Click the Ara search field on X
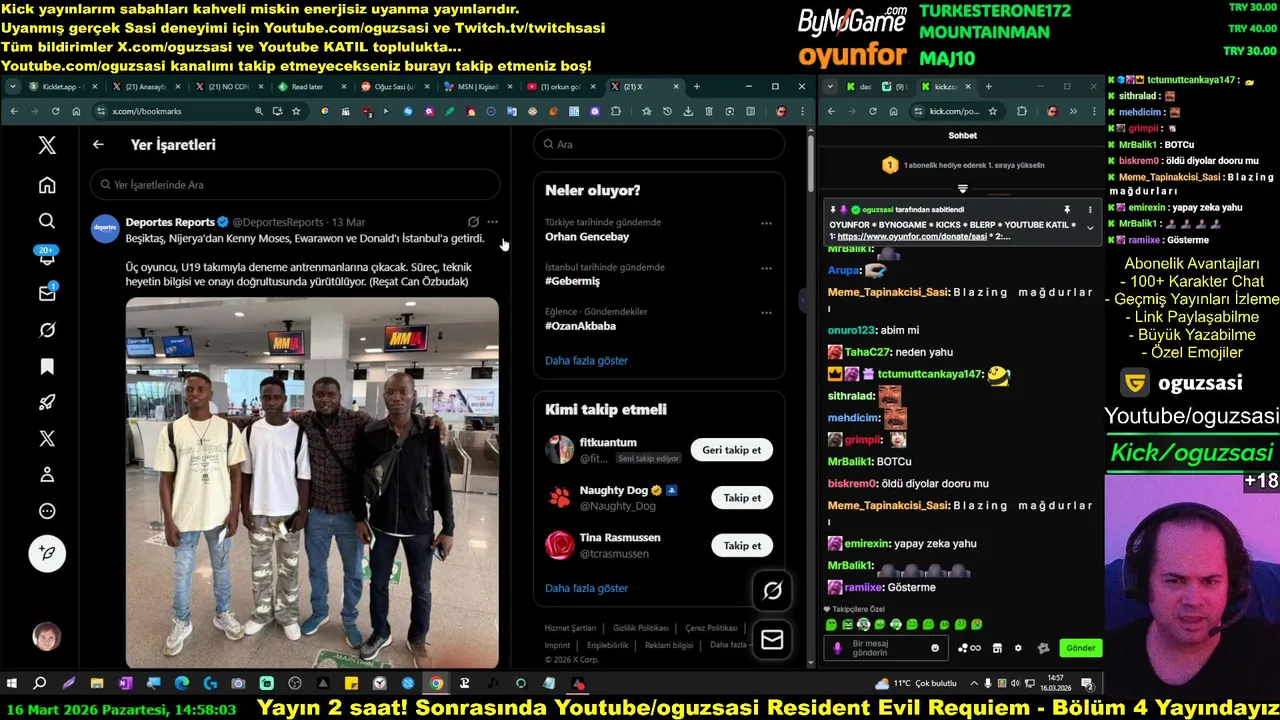This screenshot has width=1280, height=720. point(659,144)
